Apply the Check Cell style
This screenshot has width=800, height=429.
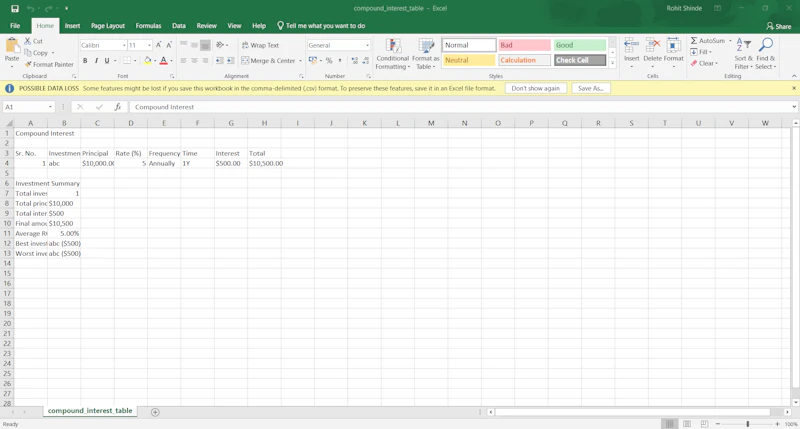pyautogui.click(x=580, y=60)
